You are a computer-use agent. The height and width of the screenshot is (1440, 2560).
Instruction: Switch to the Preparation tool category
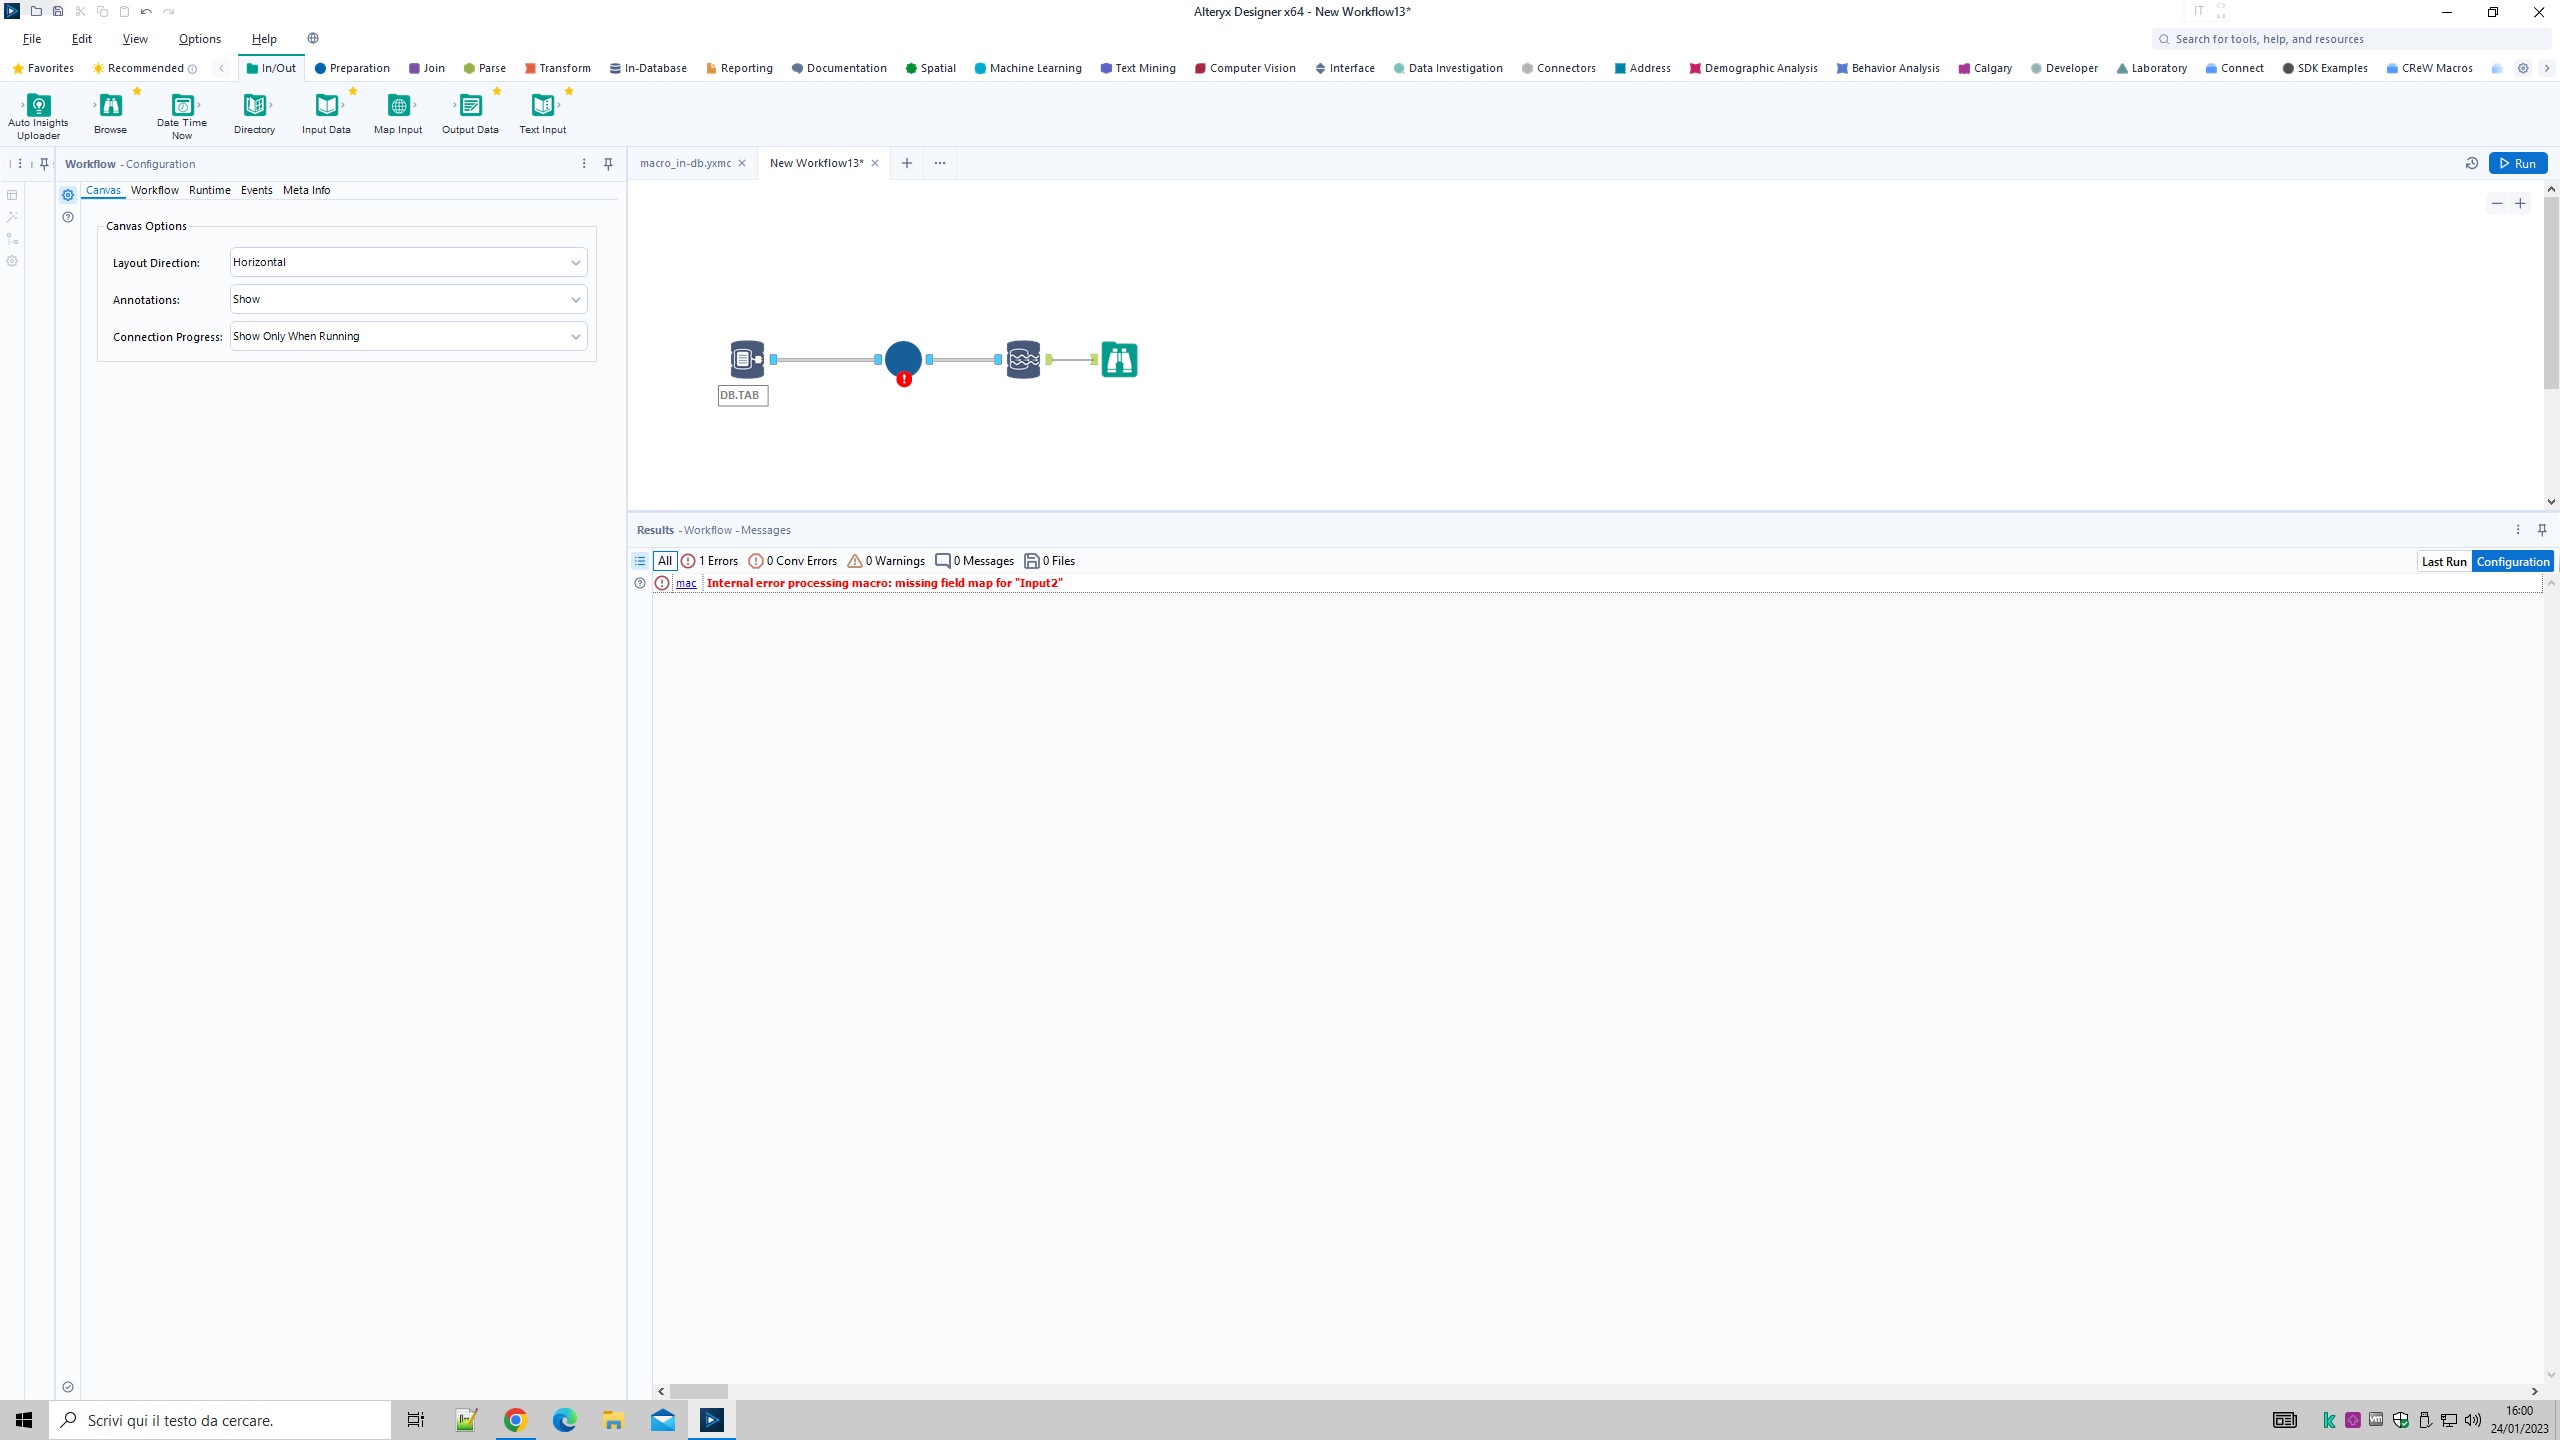tap(352, 68)
